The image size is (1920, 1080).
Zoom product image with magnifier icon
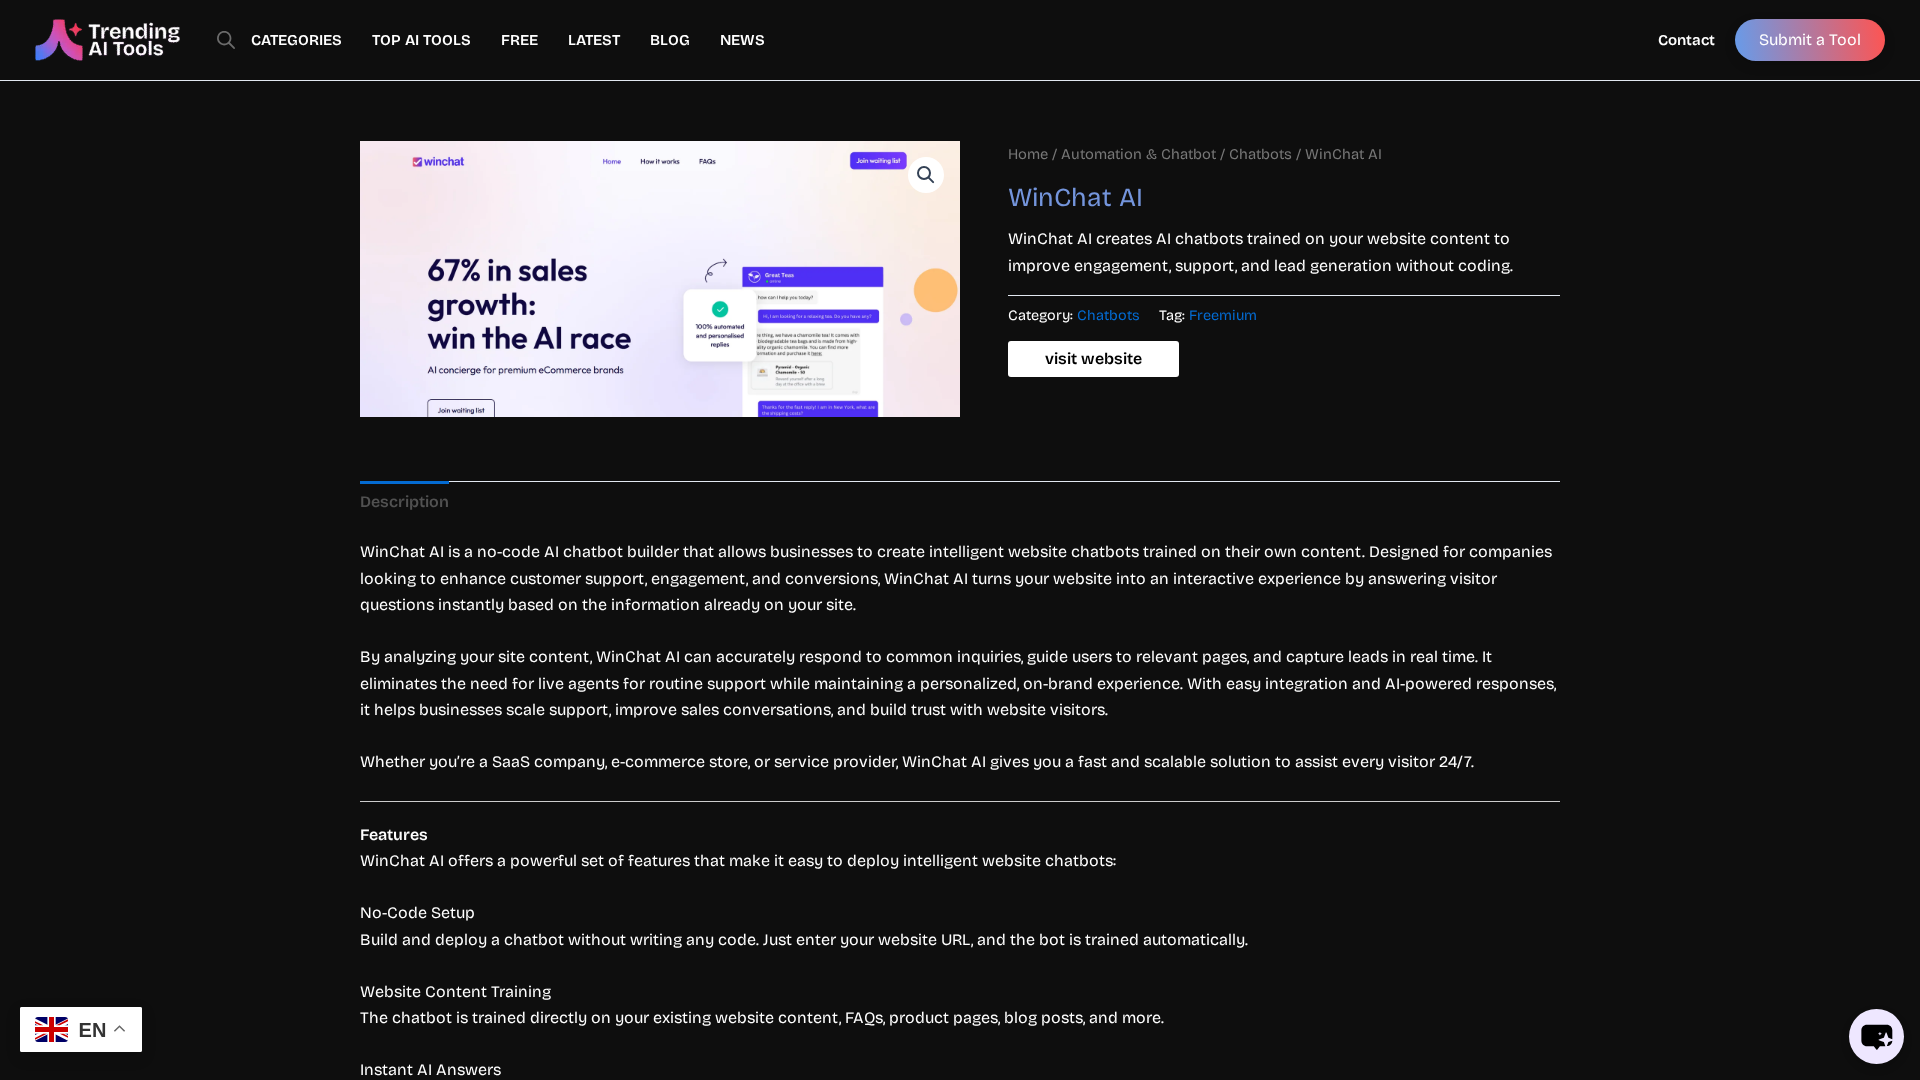pos(925,175)
